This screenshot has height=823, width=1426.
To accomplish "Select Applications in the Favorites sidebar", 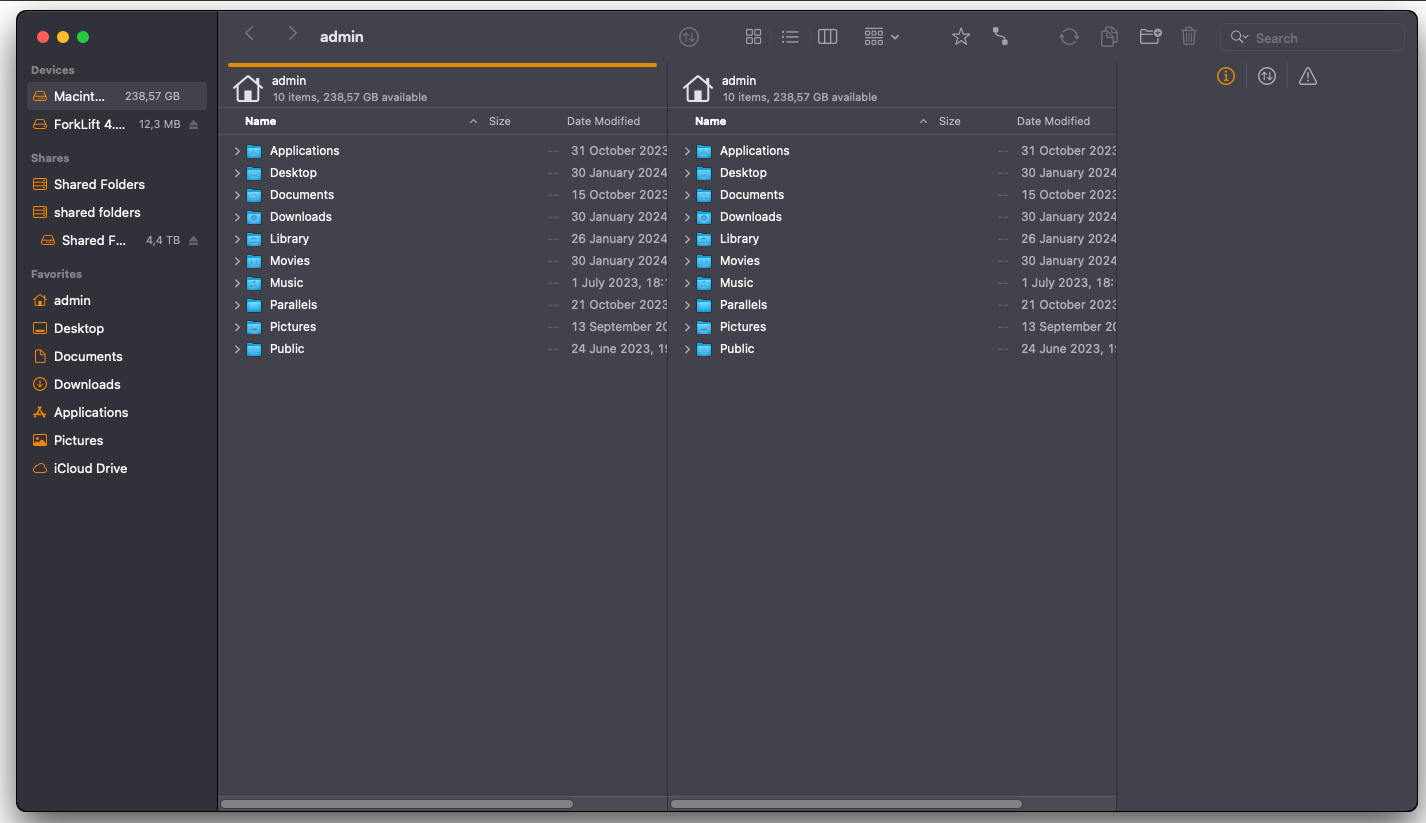I will [x=91, y=412].
